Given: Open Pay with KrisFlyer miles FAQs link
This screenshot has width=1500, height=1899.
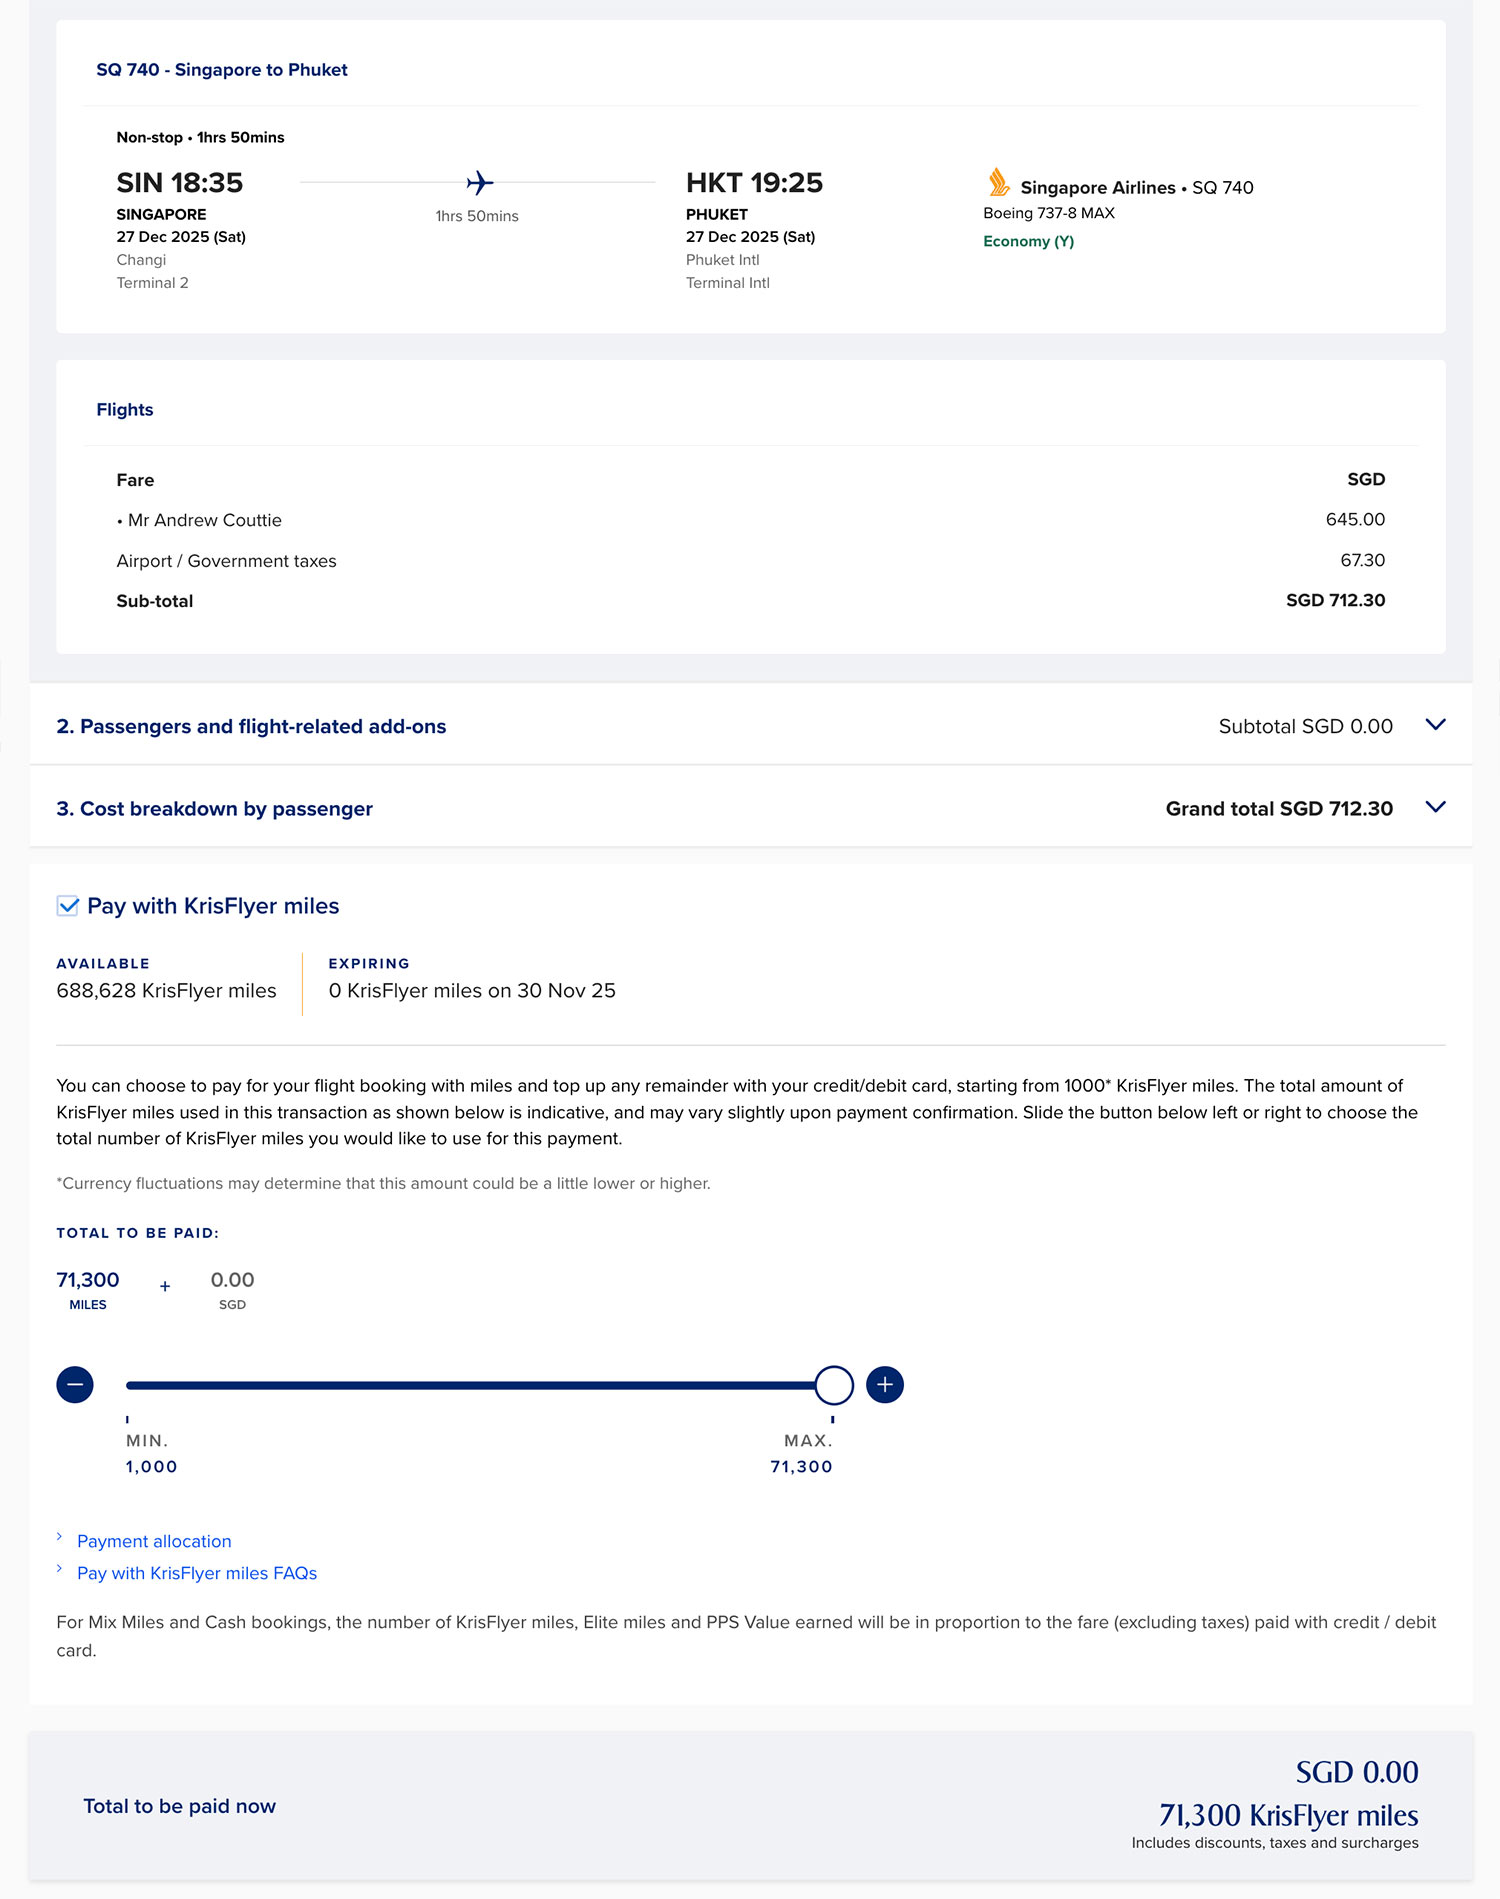Looking at the screenshot, I should pyautogui.click(x=197, y=1573).
